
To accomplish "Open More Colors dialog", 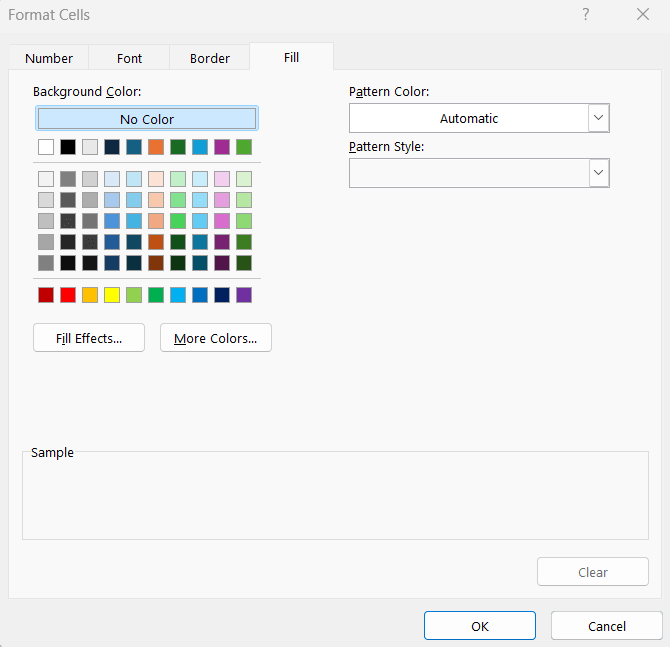I will coord(216,338).
